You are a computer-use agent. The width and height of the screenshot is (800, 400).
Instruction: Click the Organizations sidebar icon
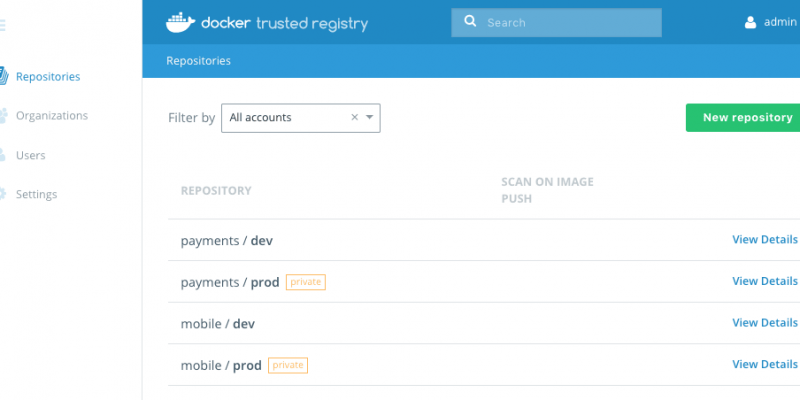pos(4,116)
